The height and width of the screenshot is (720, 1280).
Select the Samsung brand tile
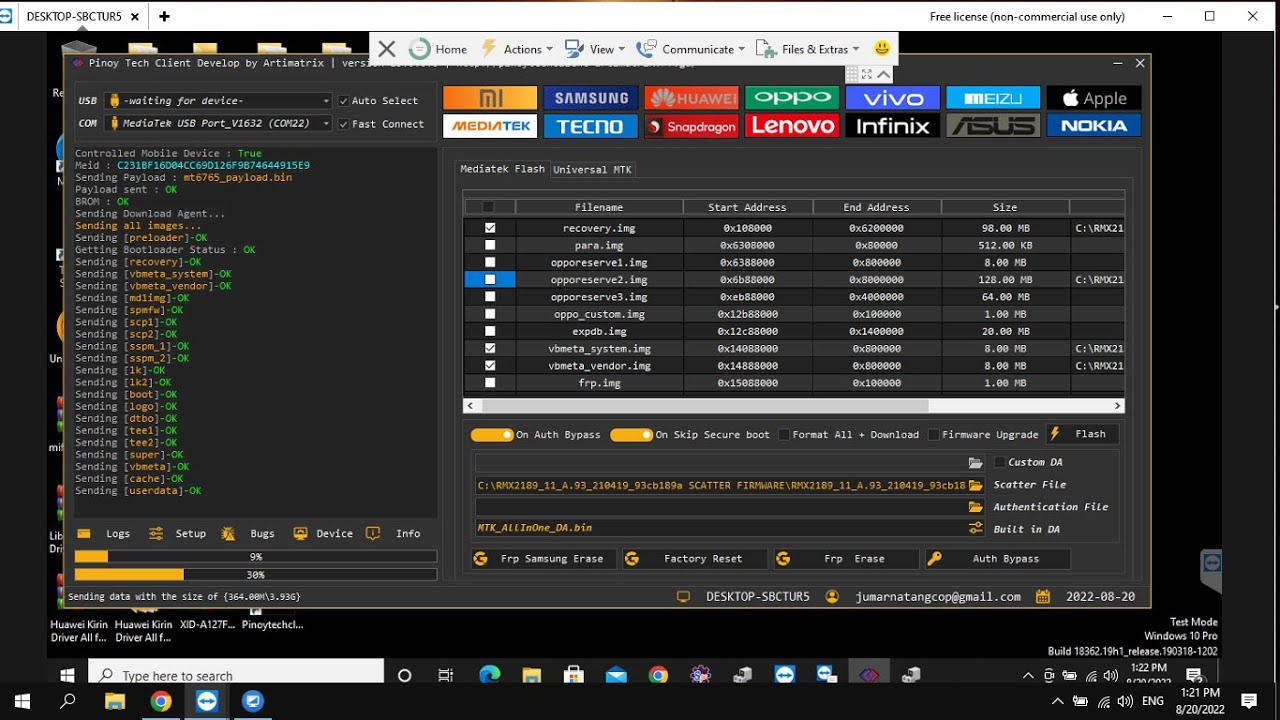point(591,98)
